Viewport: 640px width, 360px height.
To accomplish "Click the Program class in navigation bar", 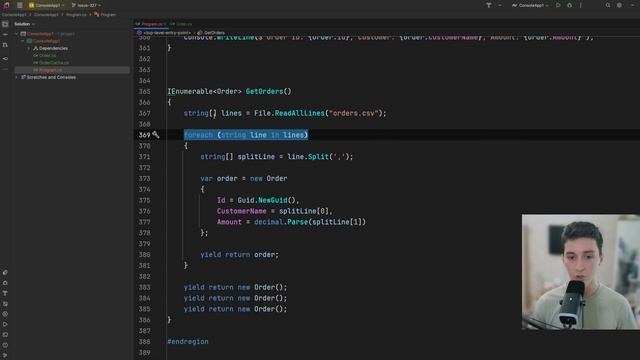I will tap(105, 15).
